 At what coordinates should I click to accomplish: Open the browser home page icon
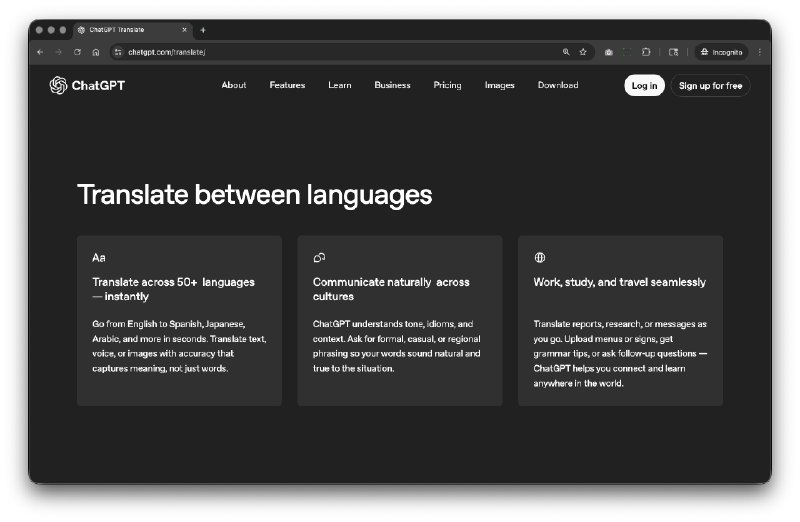click(x=96, y=52)
